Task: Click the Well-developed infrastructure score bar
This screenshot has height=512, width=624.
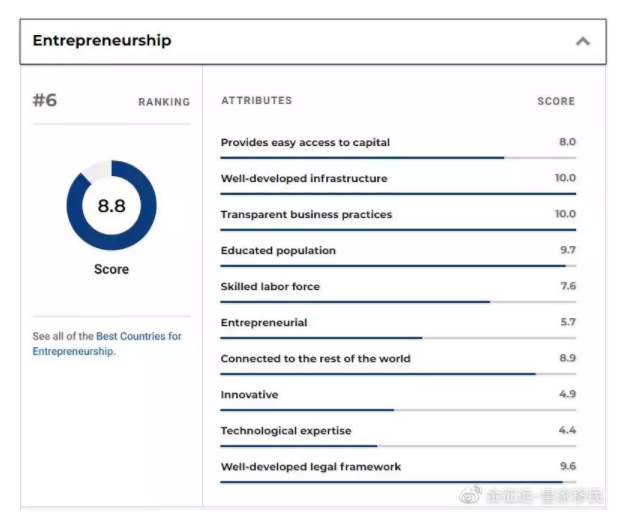Action: pos(398,194)
